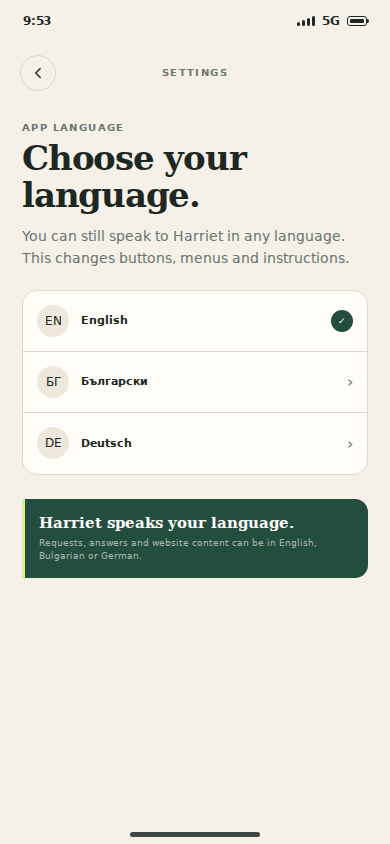390x844 pixels.
Task: Tap the DE language badge
Action: [53, 443]
